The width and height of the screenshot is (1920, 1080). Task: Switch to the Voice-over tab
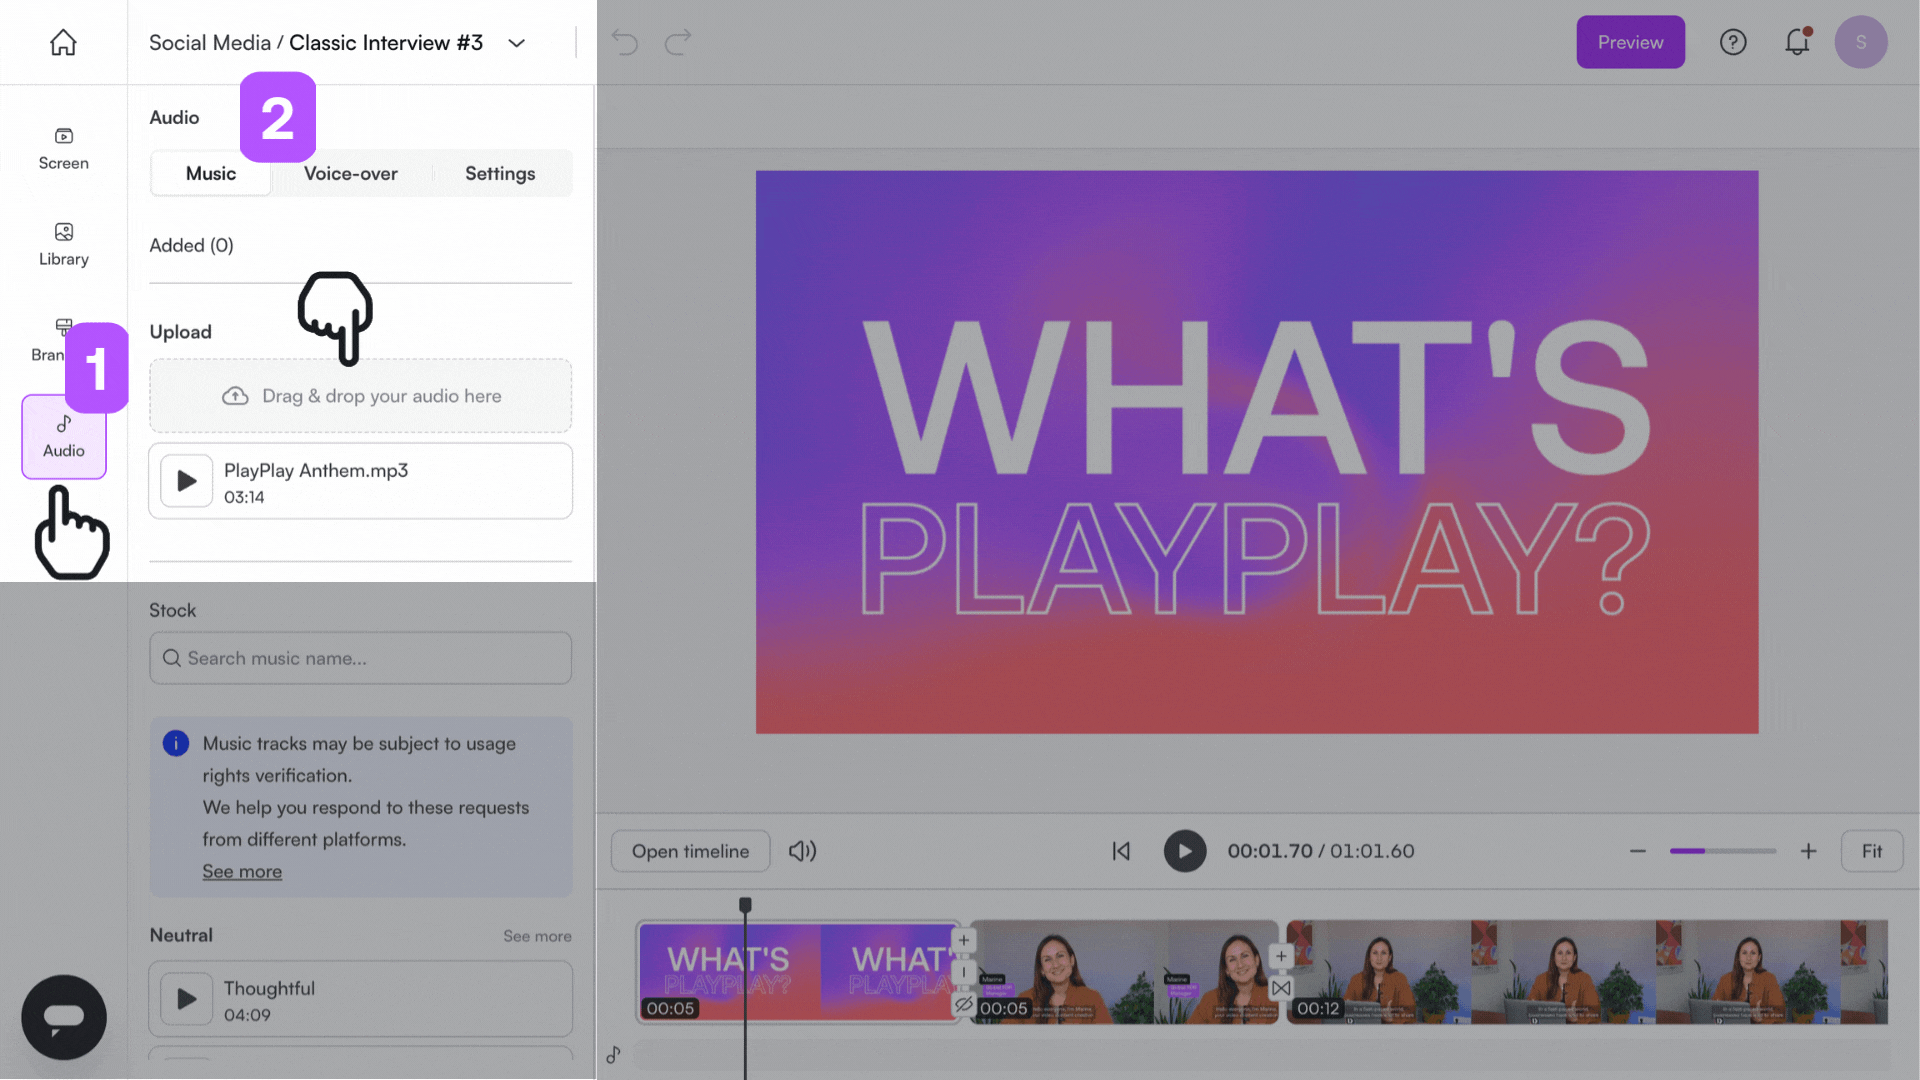coord(351,173)
